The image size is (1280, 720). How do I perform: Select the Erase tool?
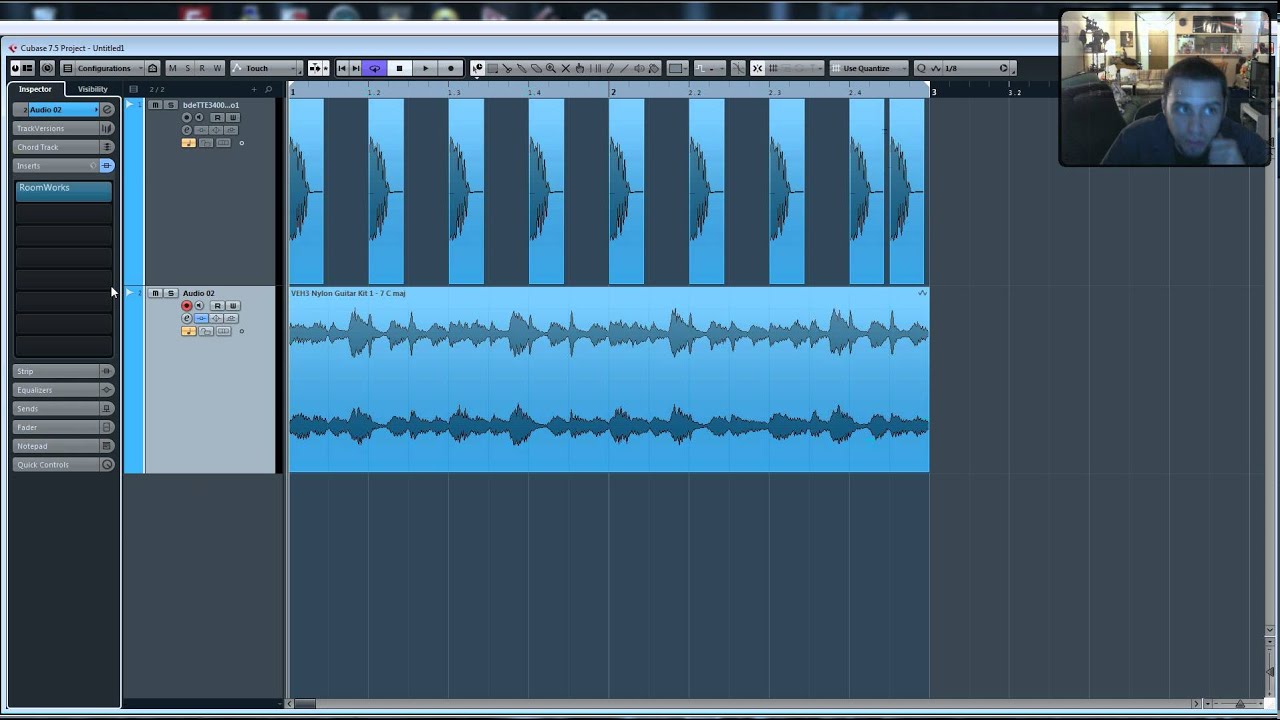click(x=536, y=68)
